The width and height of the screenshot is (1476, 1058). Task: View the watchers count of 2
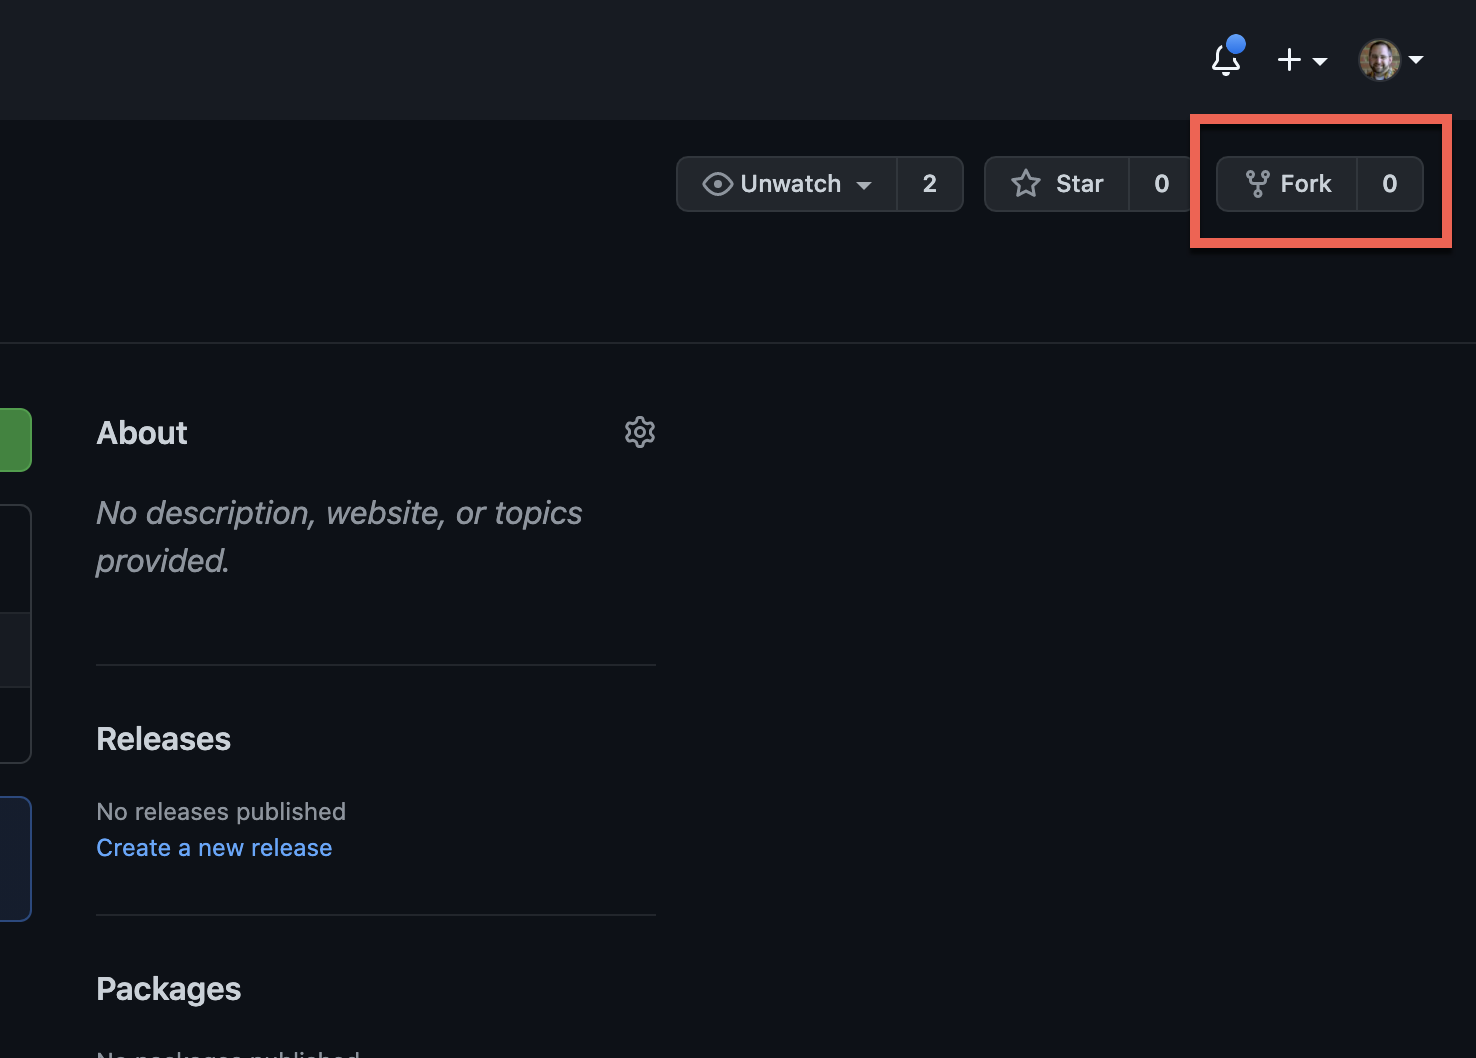tap(930, 184)
